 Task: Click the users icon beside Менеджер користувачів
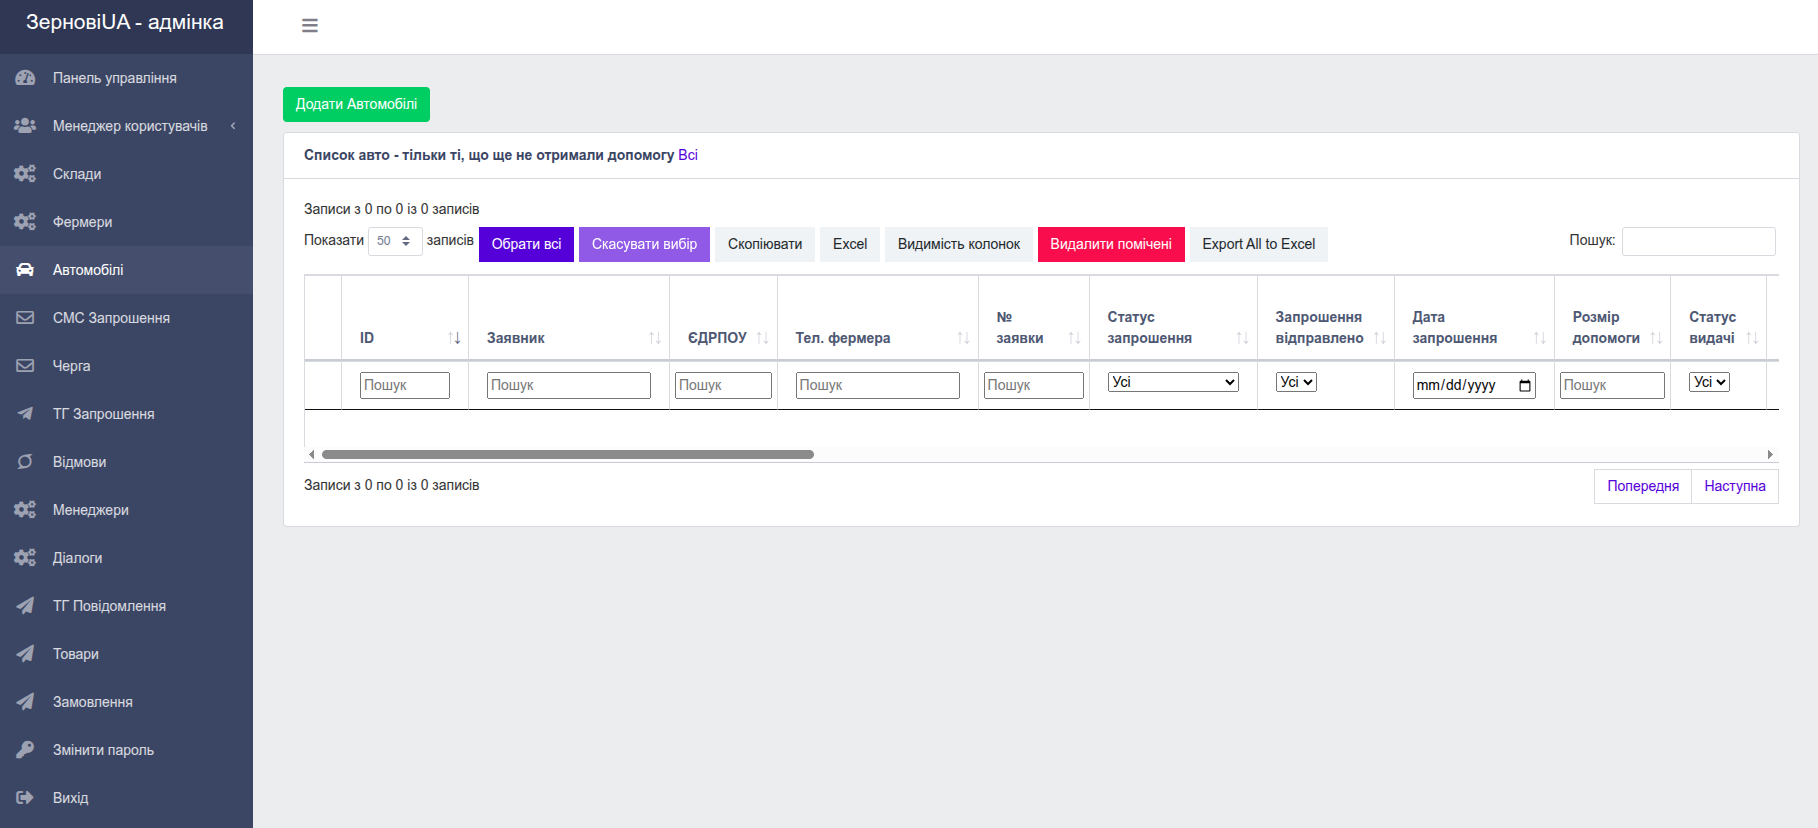25,126
